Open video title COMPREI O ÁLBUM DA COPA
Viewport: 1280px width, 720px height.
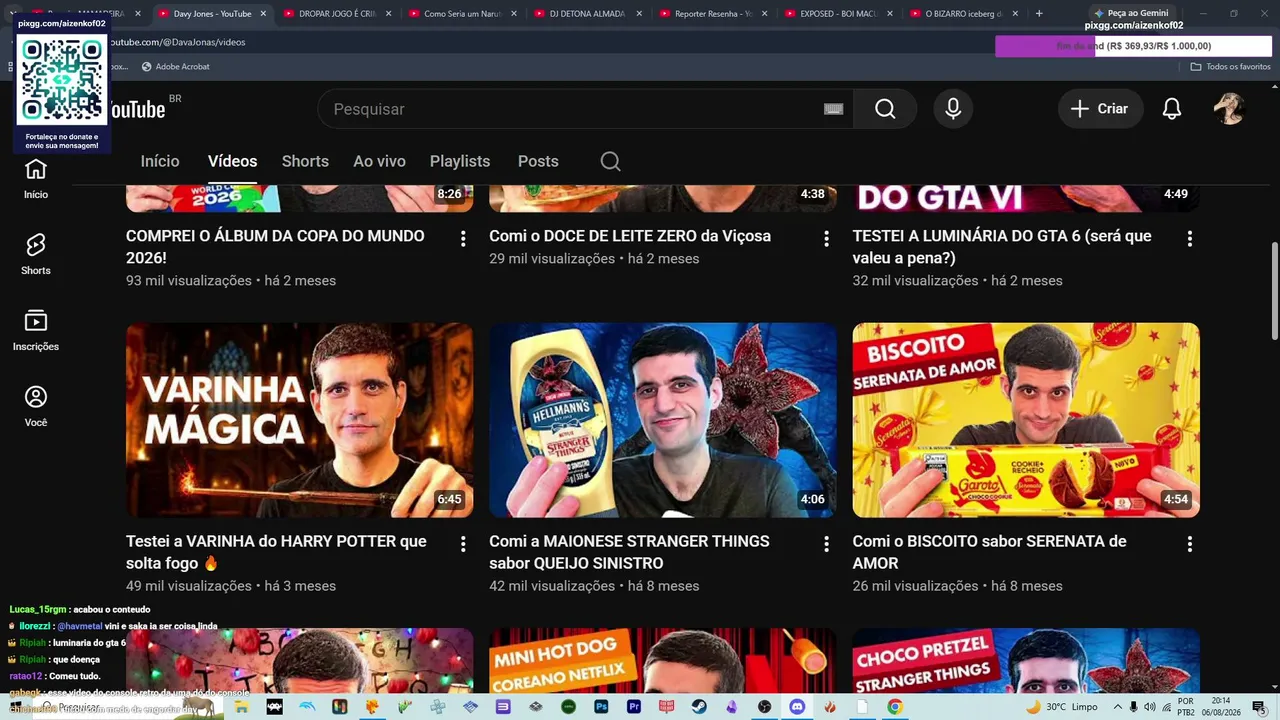point(275,247)
